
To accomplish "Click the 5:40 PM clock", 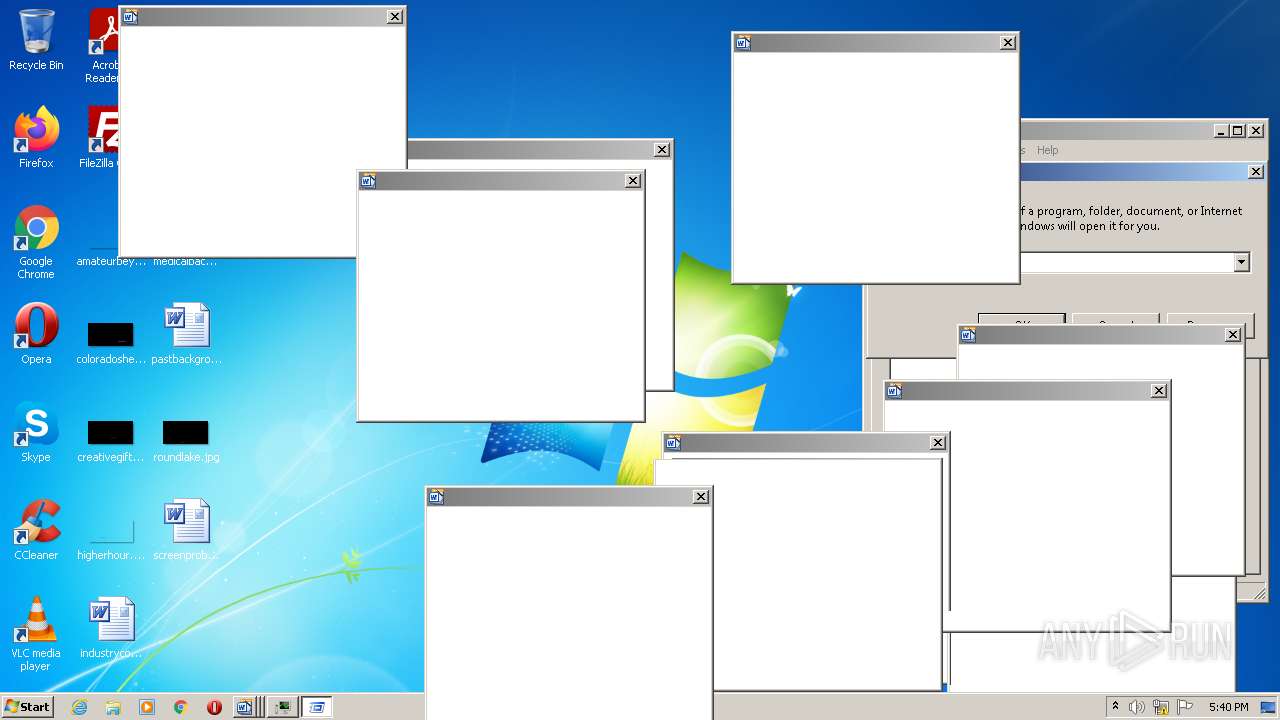I will (1228, 707).
